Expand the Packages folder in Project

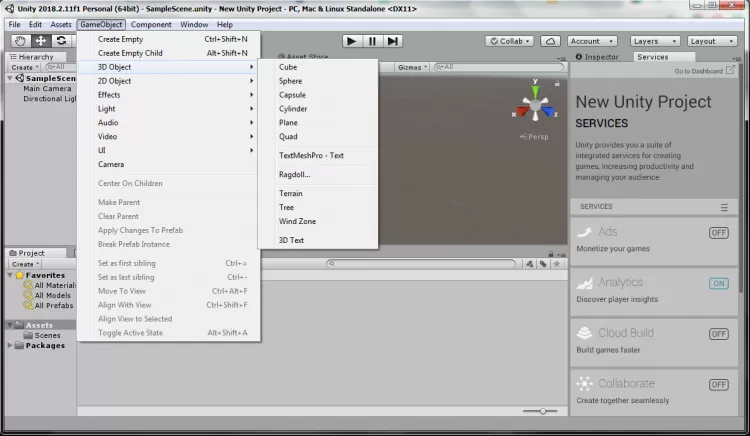pos(10,345)
